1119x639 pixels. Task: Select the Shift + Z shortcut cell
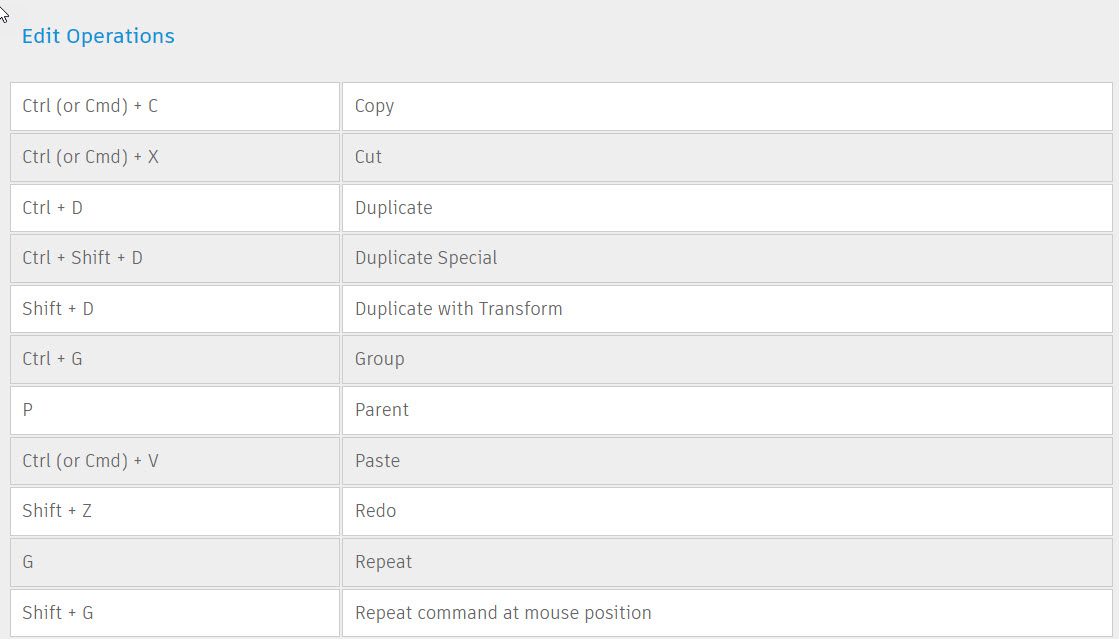click(175, 511)
